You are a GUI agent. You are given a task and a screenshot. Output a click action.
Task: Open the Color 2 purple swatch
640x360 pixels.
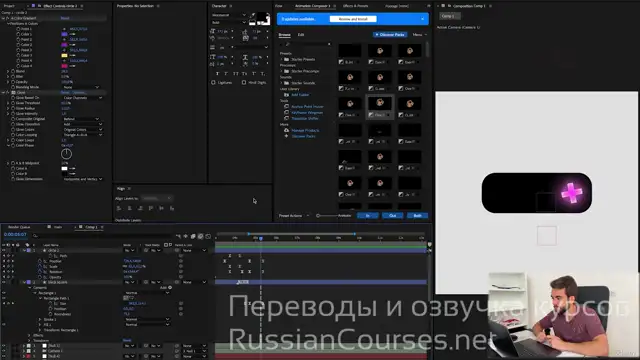pyautogui.click(x=64, y=44)
